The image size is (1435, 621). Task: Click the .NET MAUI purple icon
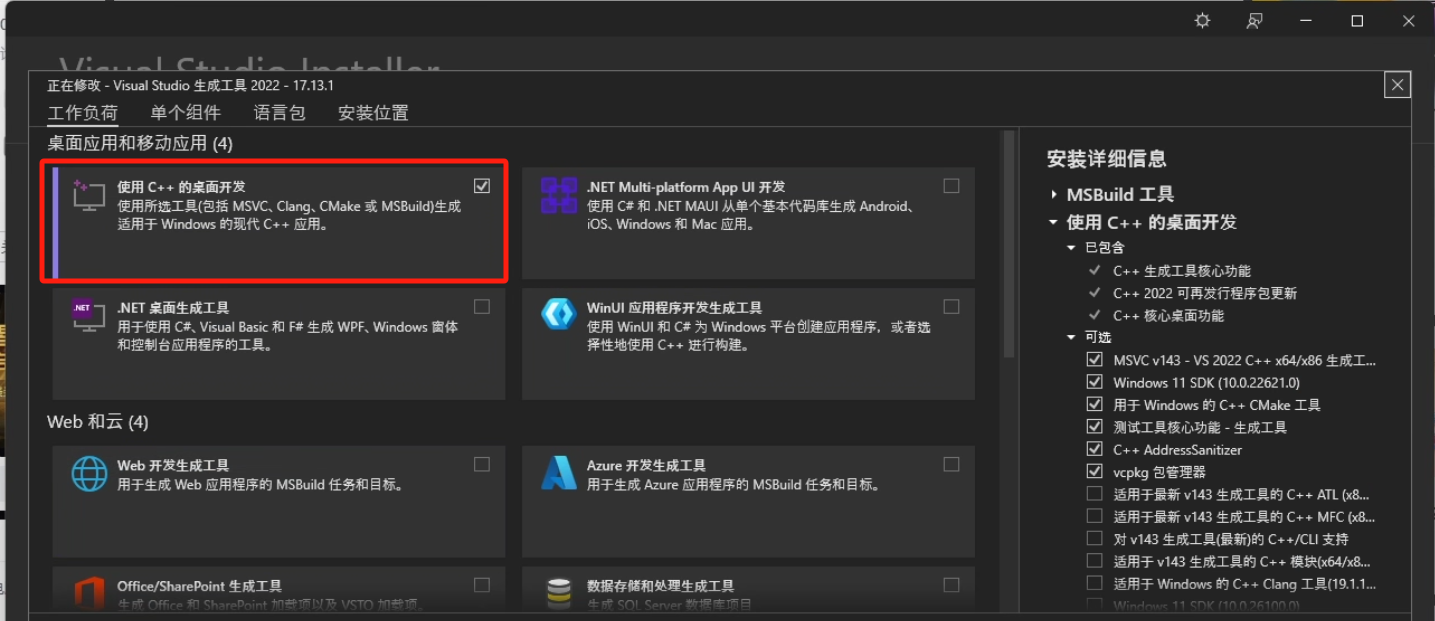pyautogui.click(x=559, y=195)
